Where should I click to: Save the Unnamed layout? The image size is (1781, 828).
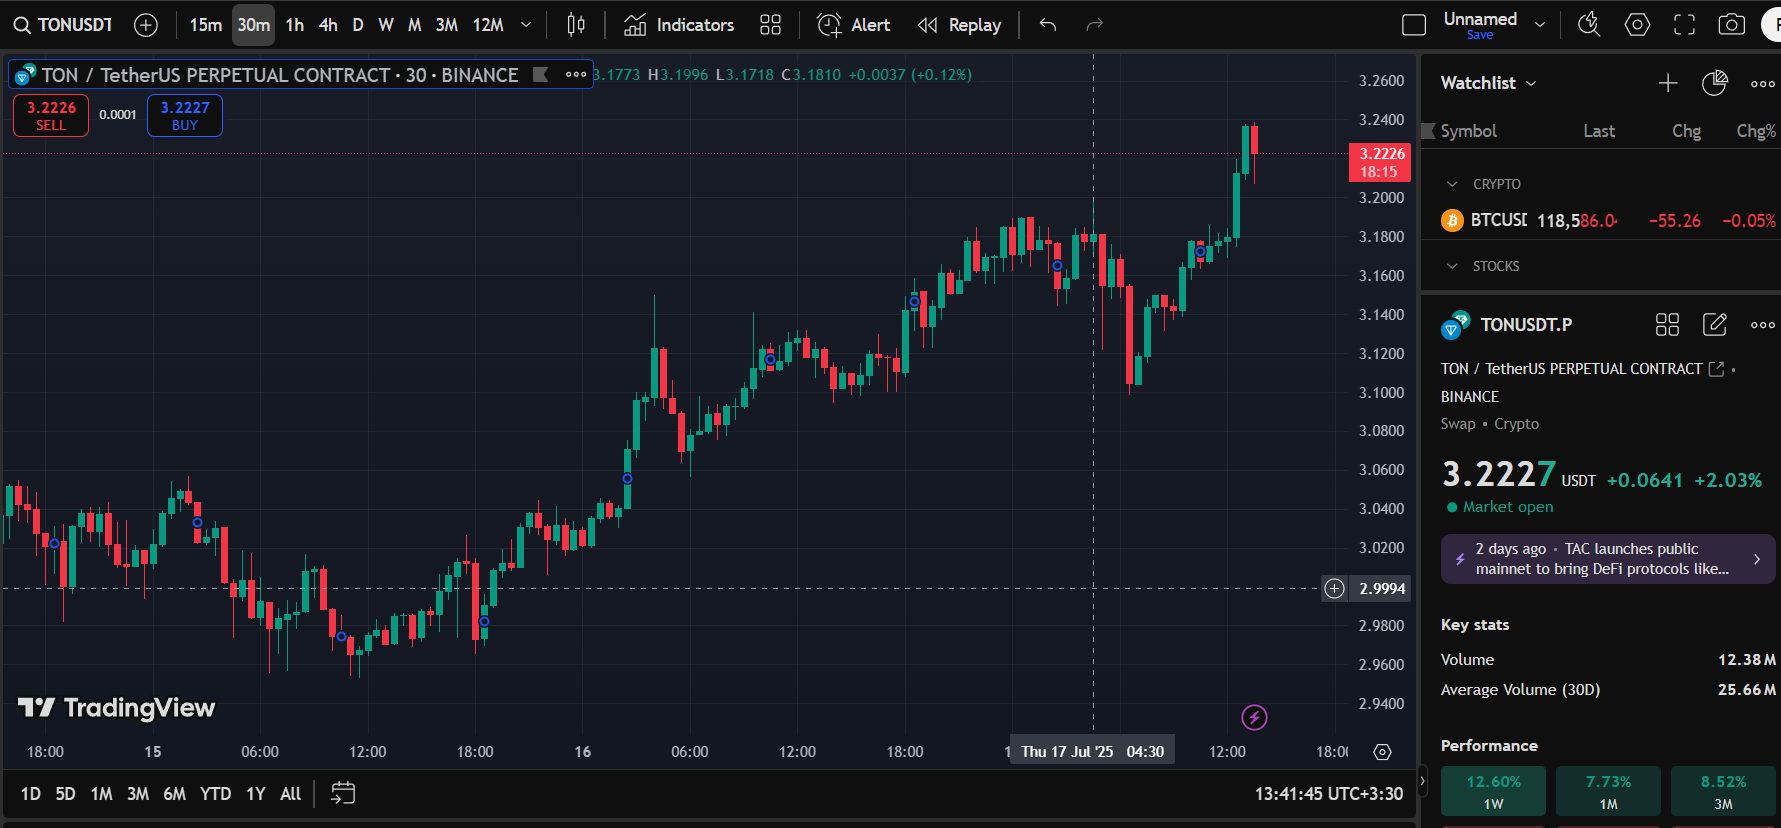[x=1480, y=35]
